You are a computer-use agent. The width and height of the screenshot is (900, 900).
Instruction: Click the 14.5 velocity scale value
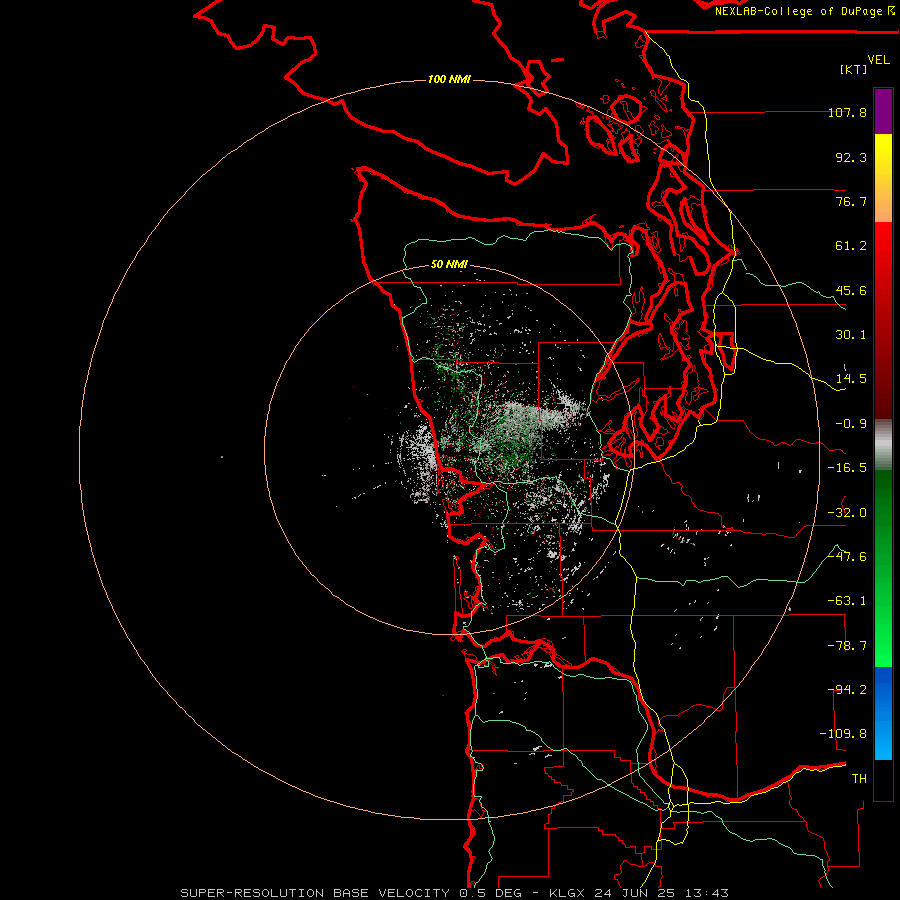click(851, 379)
